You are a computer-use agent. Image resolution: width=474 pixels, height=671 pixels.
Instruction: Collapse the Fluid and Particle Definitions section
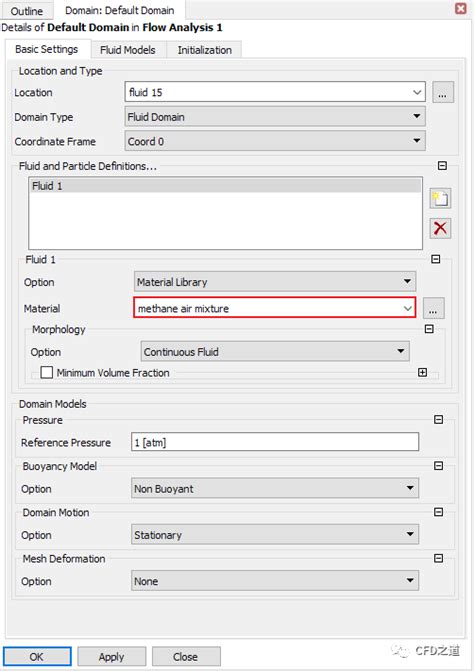pos(442,166)
